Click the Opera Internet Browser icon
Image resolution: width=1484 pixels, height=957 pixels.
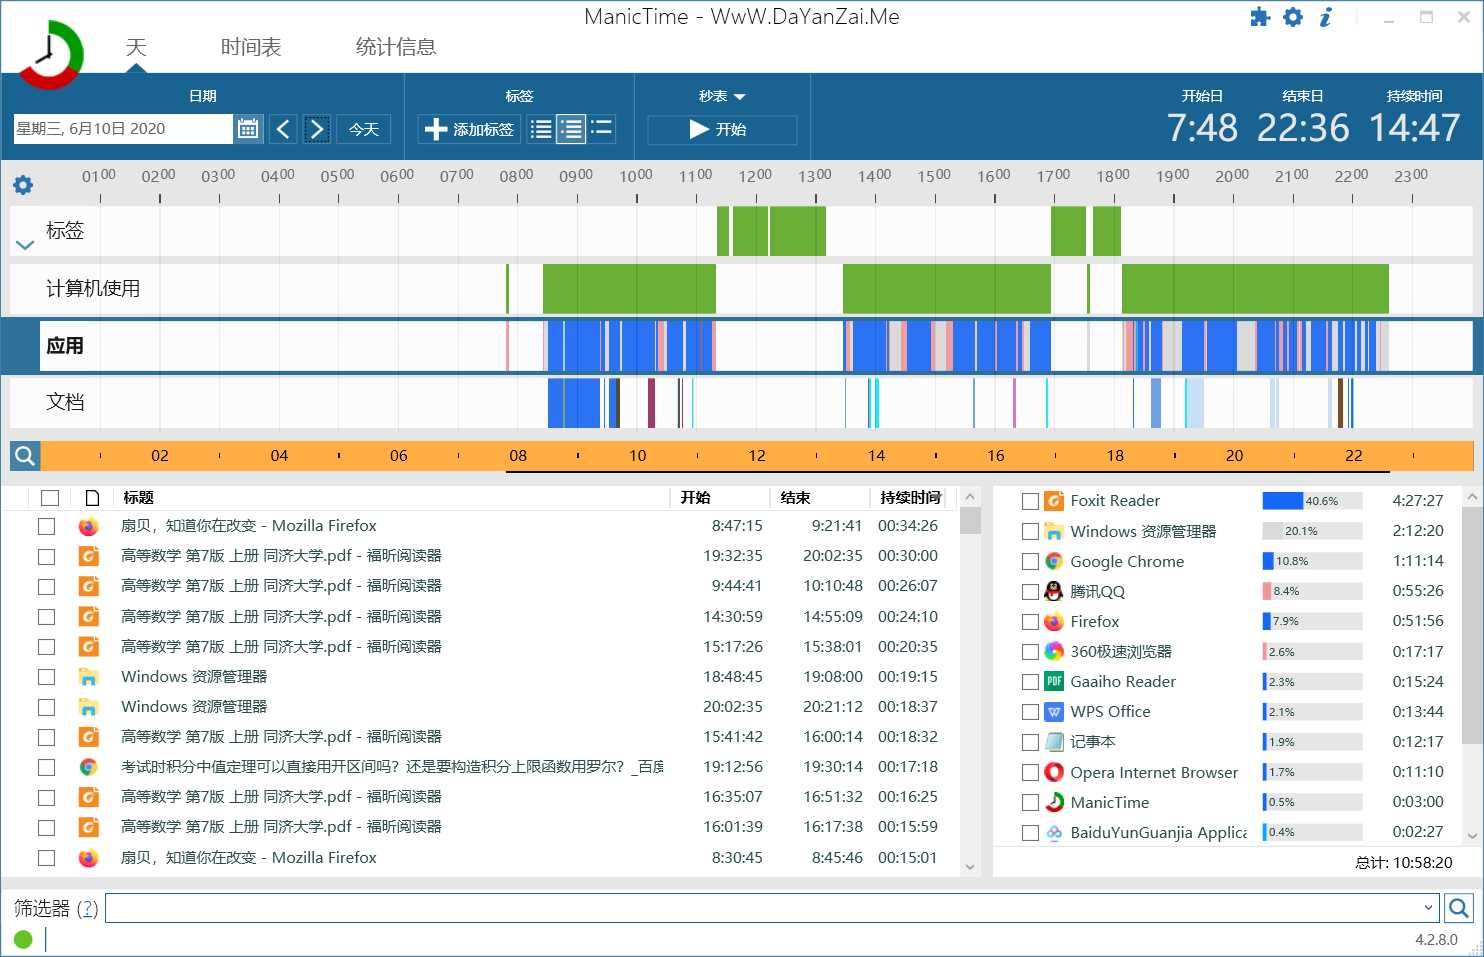pyautogui.click(x=1054, y=772)
